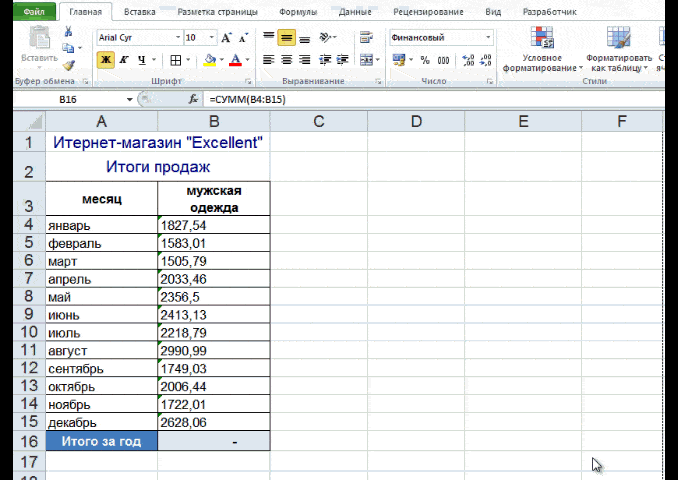Select row 16 header
Image resolution: width=678 pixels, height=480 pixels.
pos(29,441)
